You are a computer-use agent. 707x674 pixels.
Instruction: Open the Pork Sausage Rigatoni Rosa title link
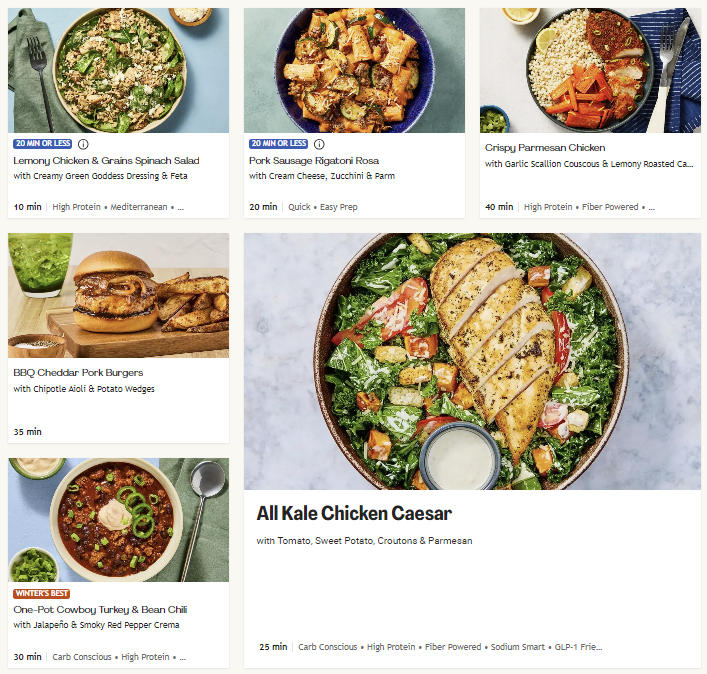point(314,161)
